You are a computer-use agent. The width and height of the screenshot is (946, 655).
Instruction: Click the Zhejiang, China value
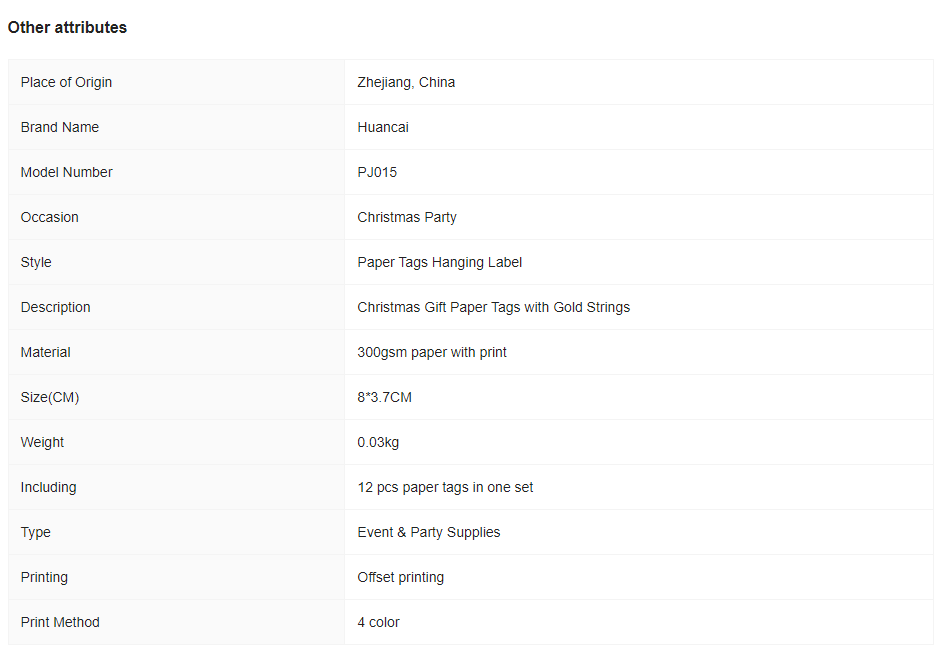(406, 82)
